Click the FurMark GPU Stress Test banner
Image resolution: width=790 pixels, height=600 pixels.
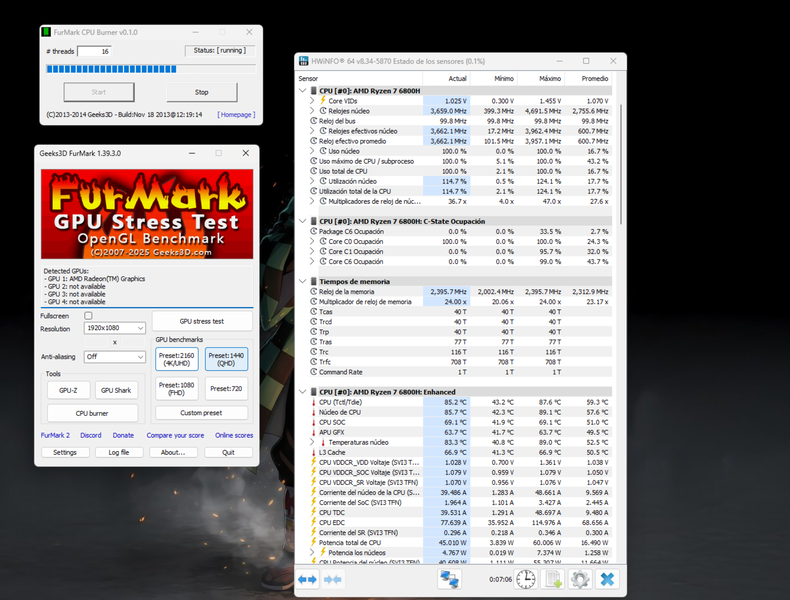point(147,215)
